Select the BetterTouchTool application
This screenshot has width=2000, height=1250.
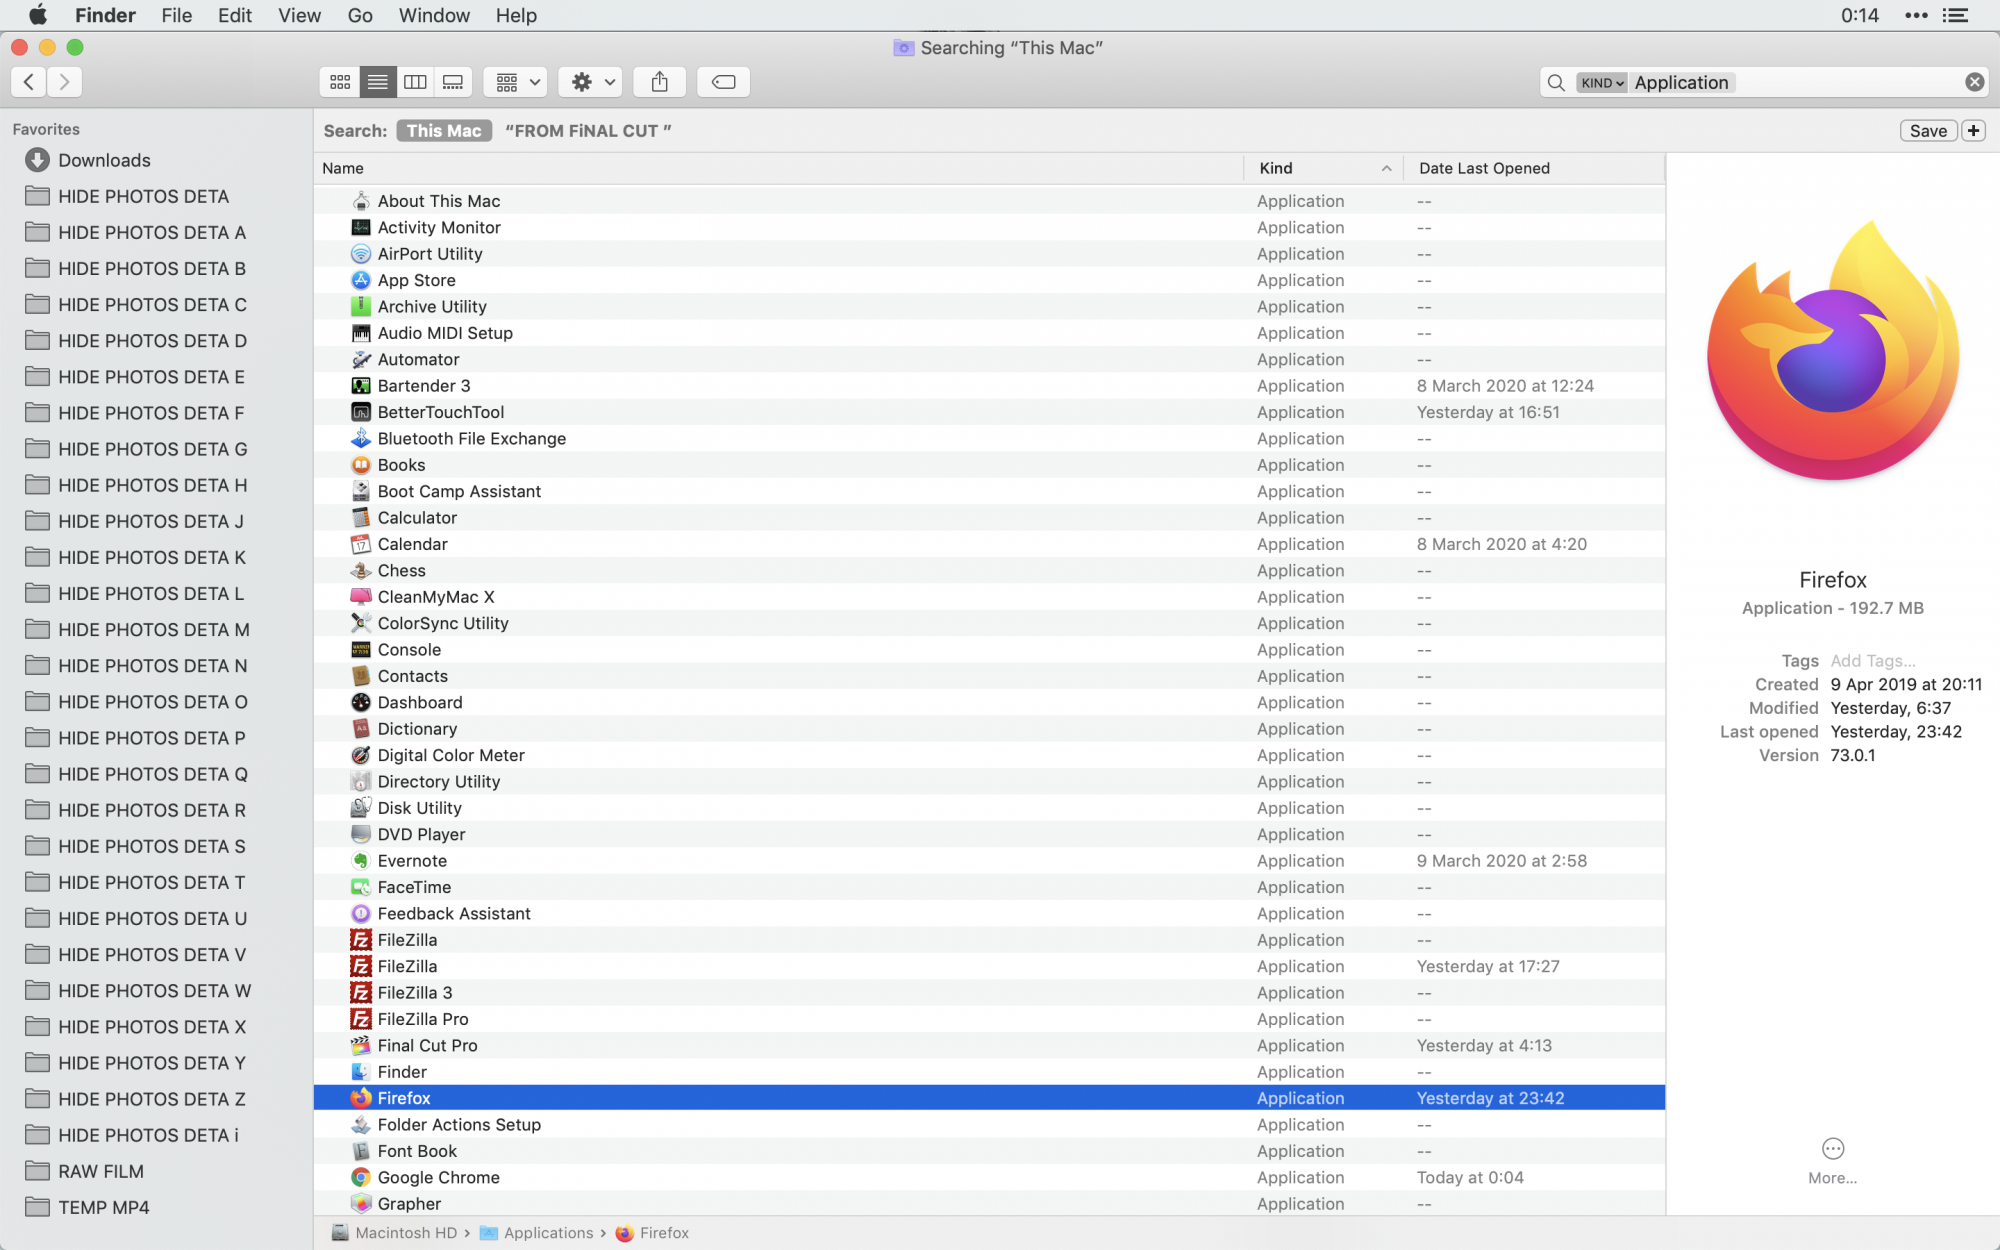[x=989, y=412]
